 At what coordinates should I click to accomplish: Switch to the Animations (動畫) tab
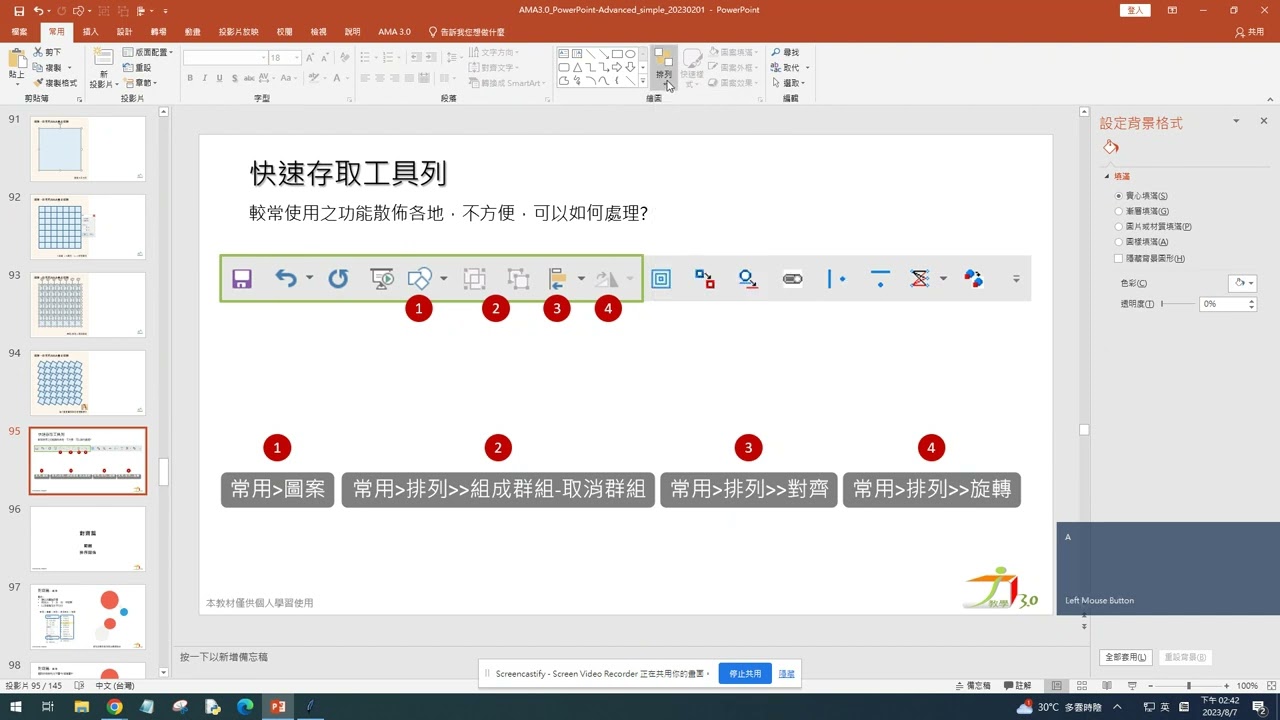(x=192, y=32)
